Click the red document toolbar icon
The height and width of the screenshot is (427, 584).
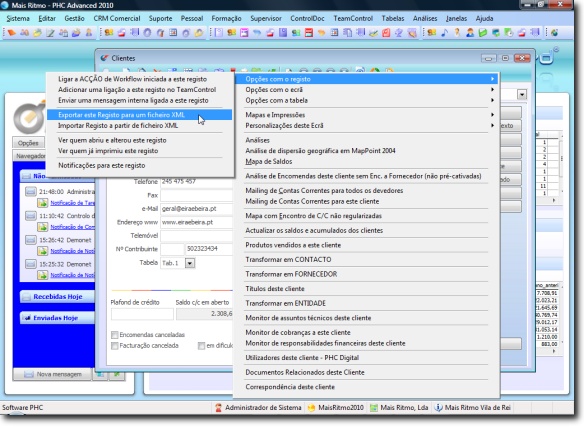(387, 33)
